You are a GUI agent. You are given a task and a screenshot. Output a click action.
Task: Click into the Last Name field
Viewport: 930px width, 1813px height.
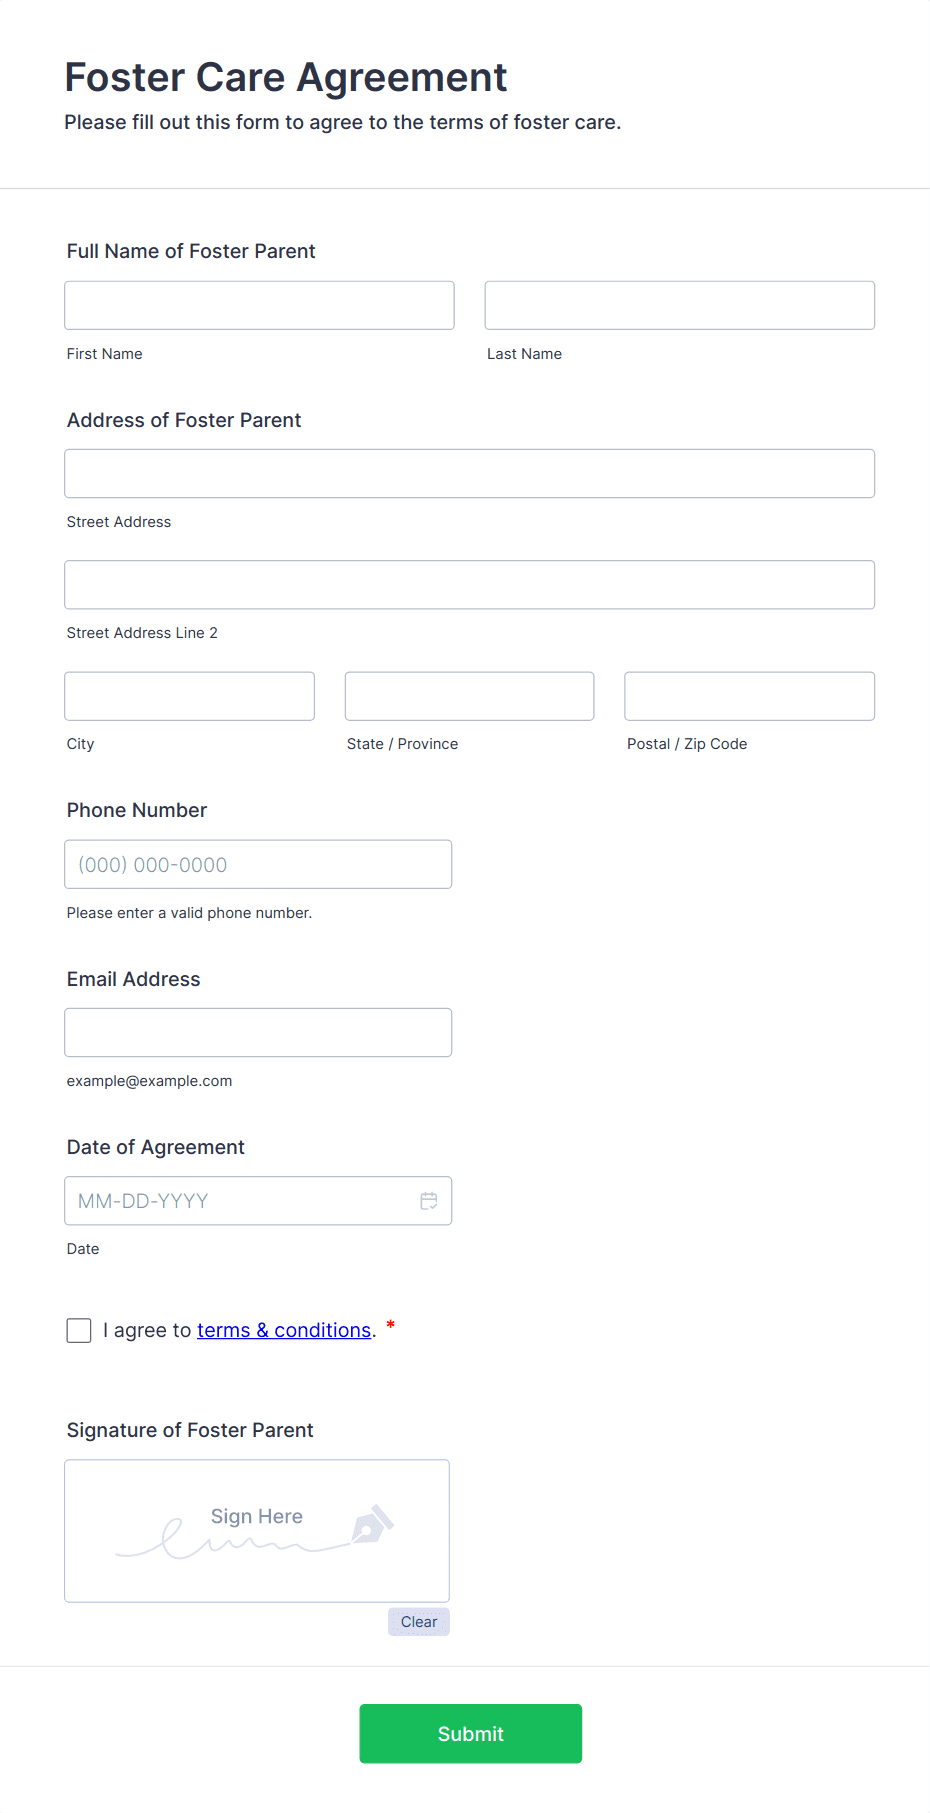pyautogui.click(x=679, y=305)
